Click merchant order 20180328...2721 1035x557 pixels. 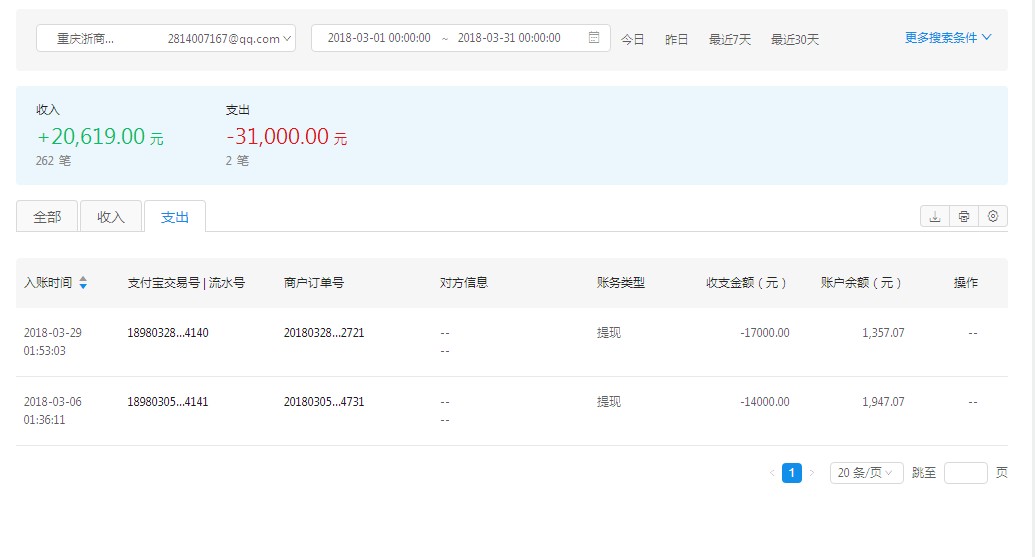(324, 333)
